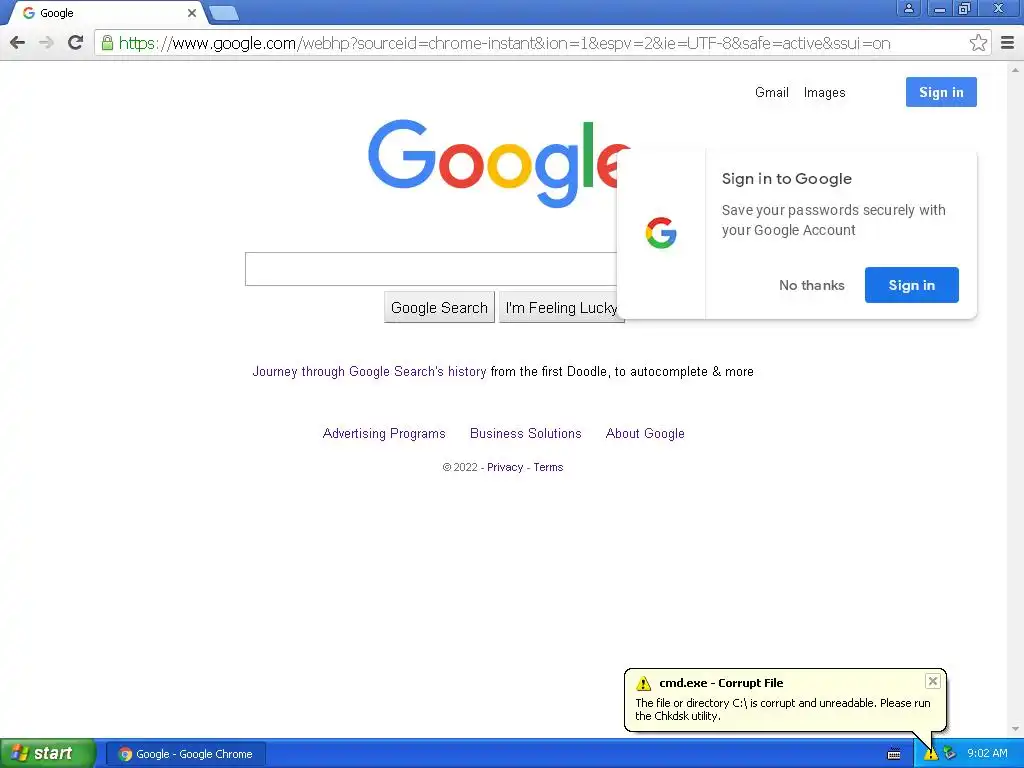Screen dimensions: 1024x768
Task: Go back with the browser back arrow
Action: pyautogui.click(x=18, y=43)
